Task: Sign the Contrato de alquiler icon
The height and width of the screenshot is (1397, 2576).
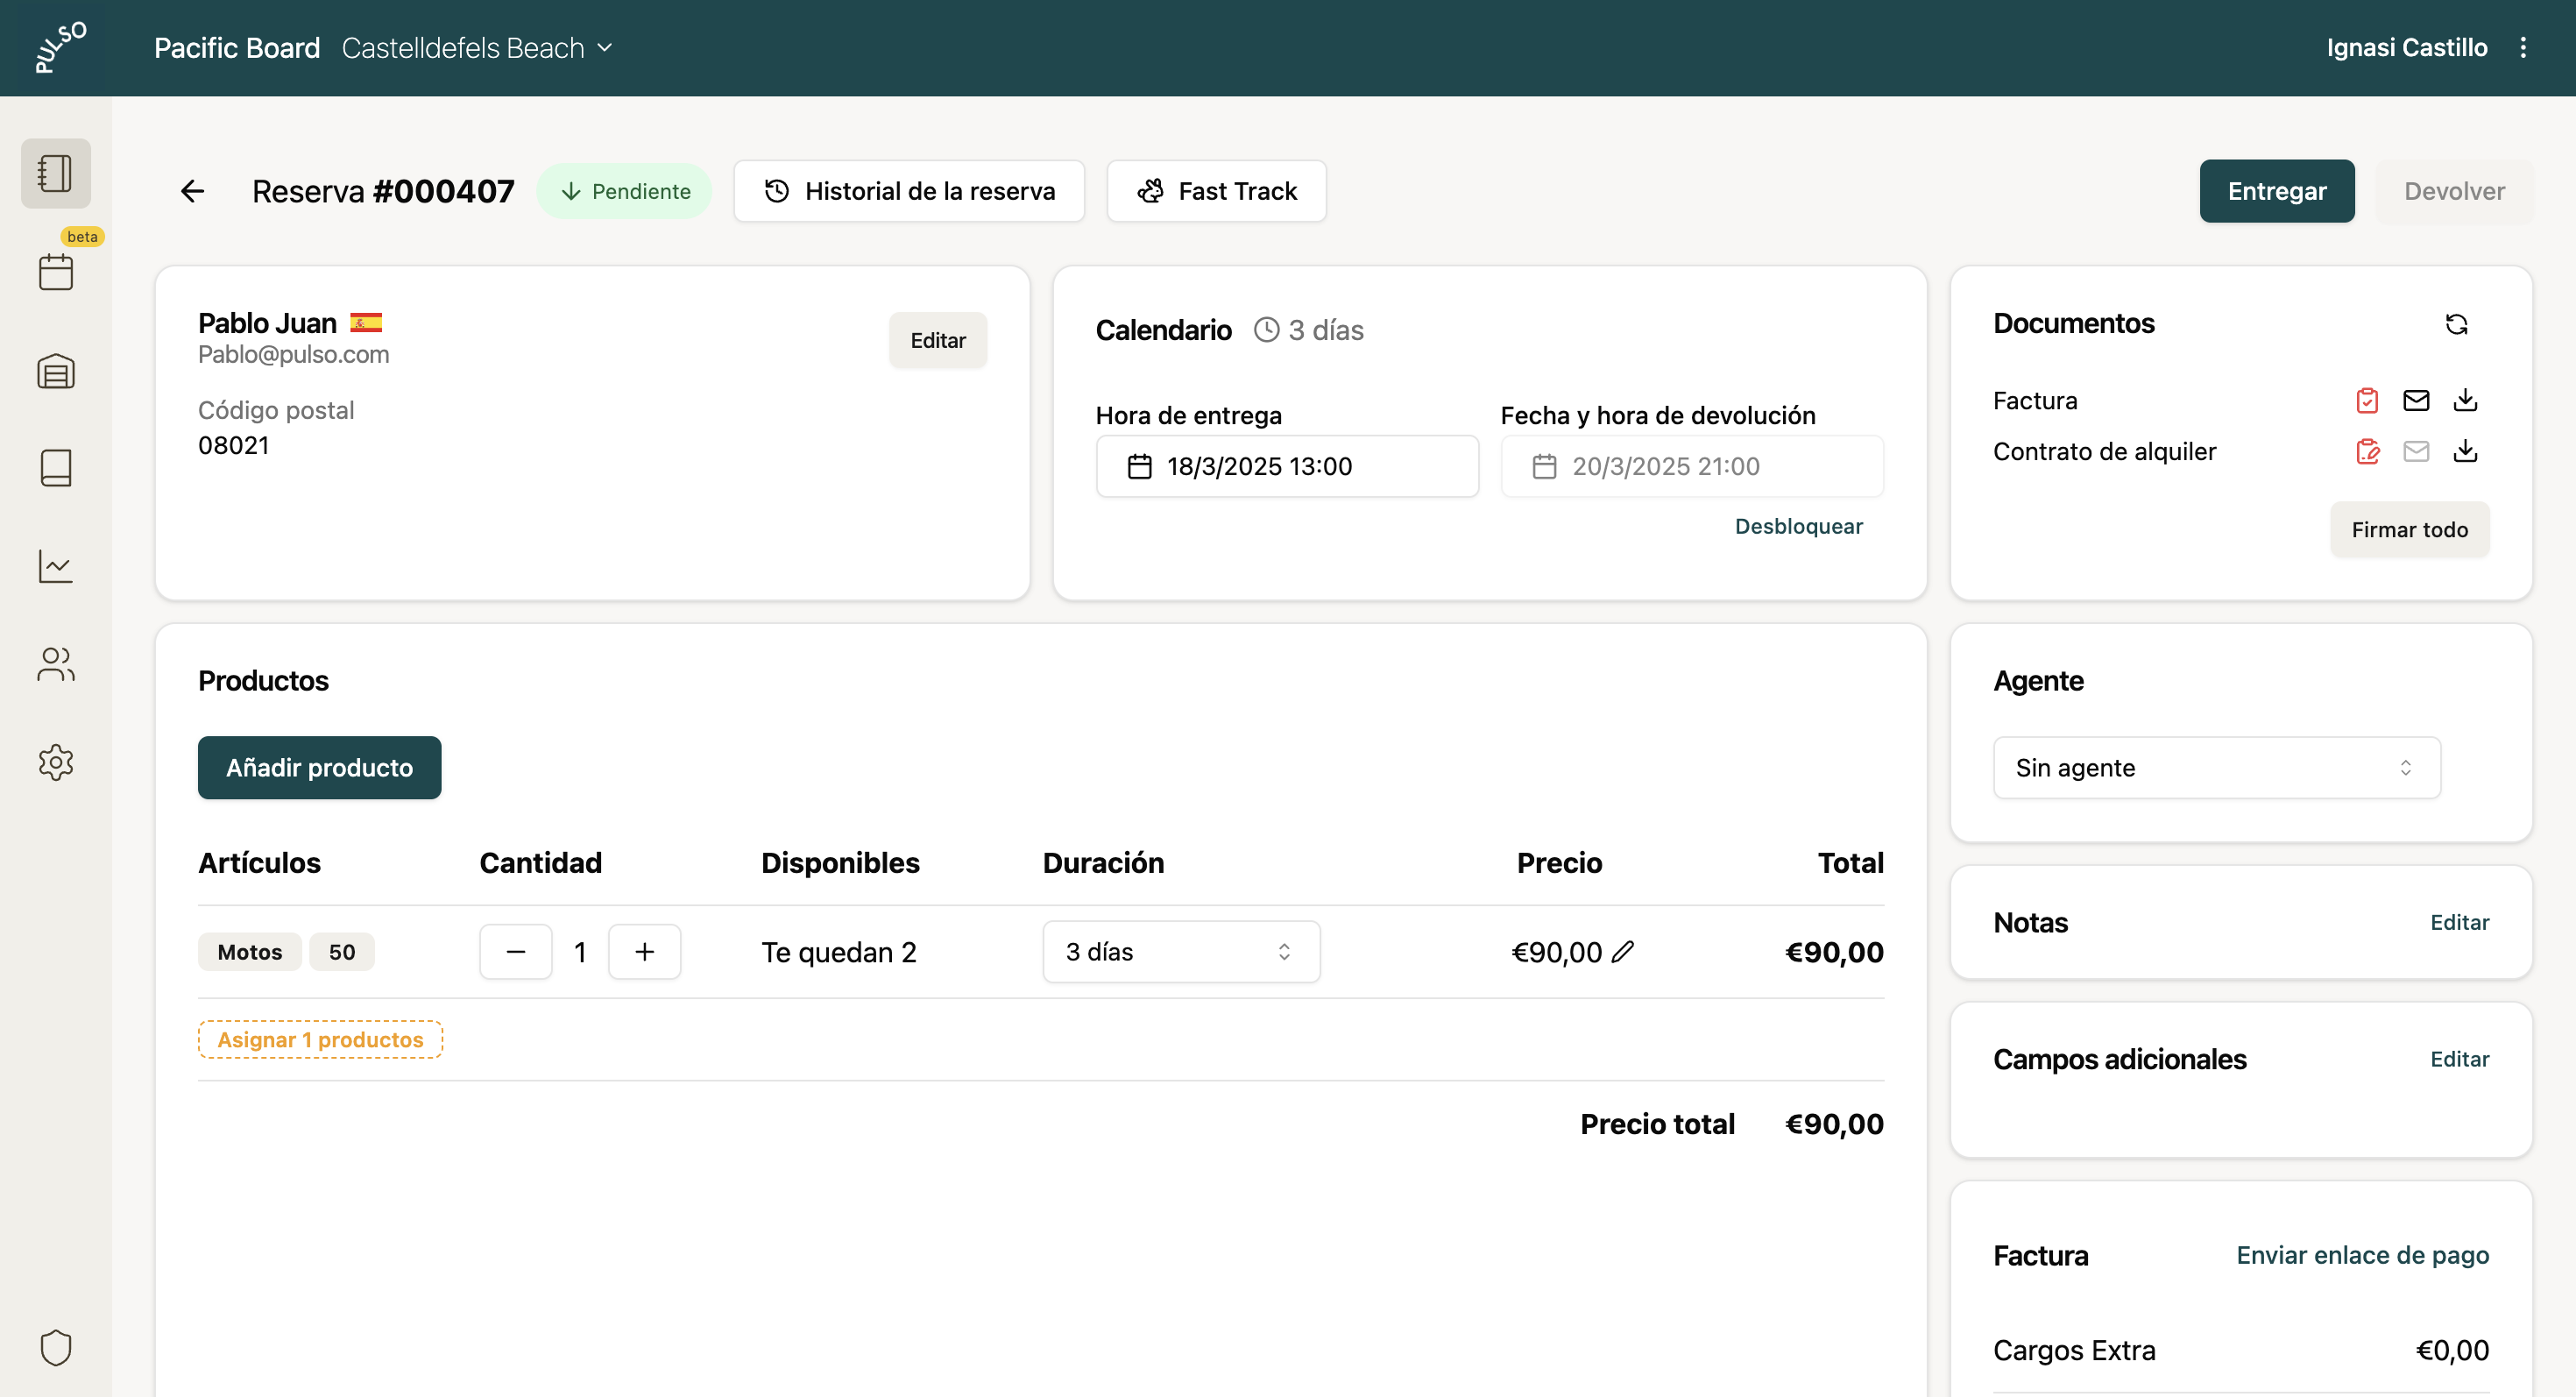Action: click(2367, 452)
